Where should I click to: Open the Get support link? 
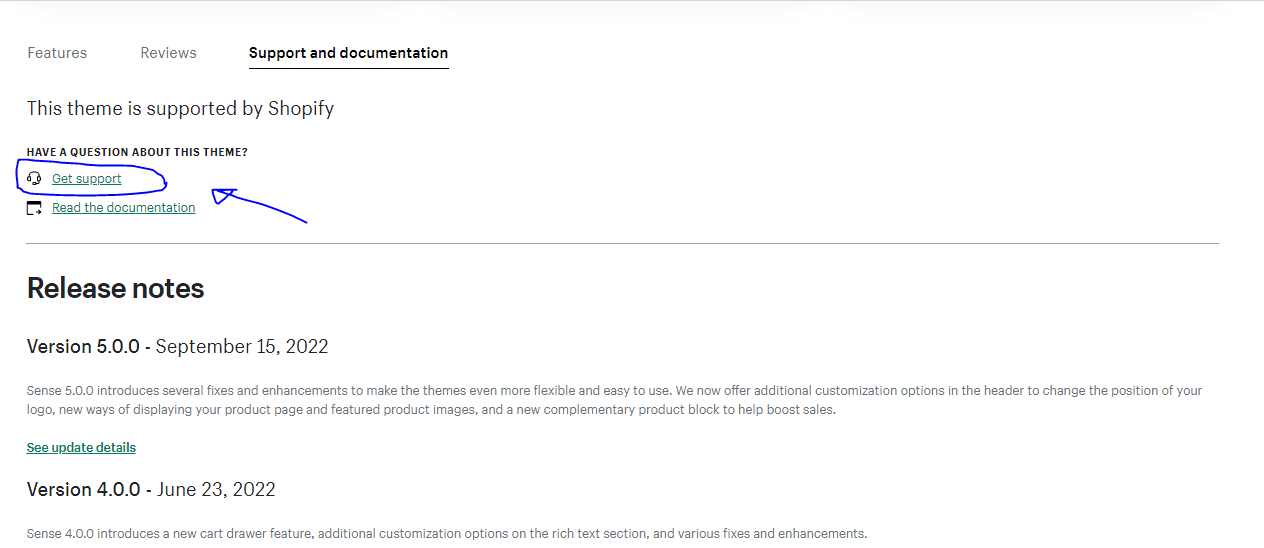(87, 179)
